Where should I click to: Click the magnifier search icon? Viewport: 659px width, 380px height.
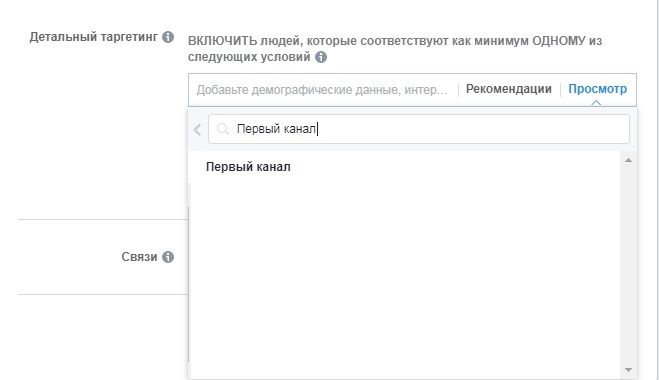[x=223, y=129]
